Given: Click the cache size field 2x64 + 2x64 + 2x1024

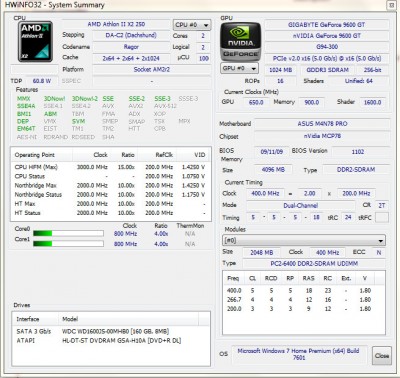Looking at the screenshot, I should coord(131,58).
